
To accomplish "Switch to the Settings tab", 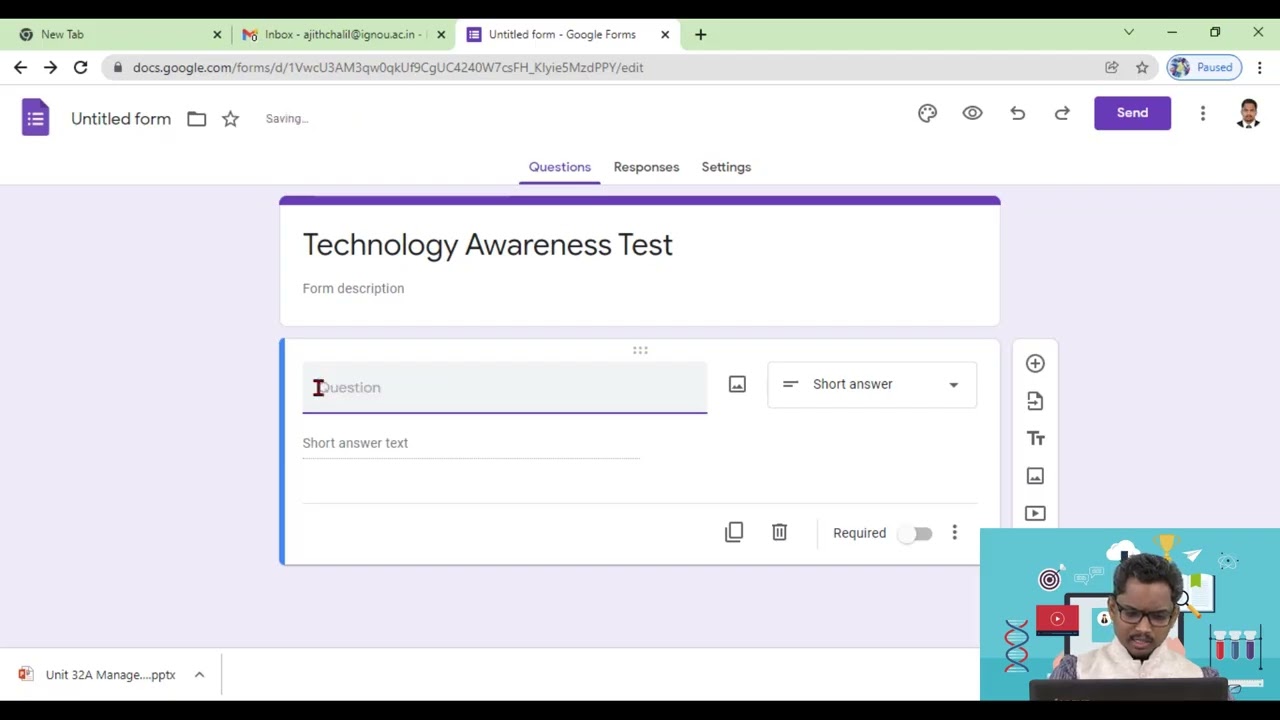I will [726, 167].
